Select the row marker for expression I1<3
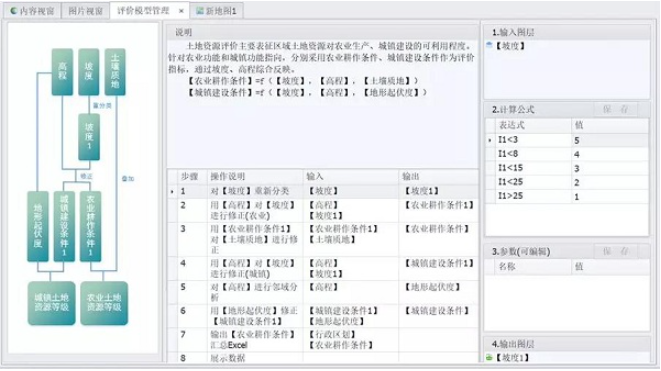Viewport: 661px width, 371px height. point(490,140)
